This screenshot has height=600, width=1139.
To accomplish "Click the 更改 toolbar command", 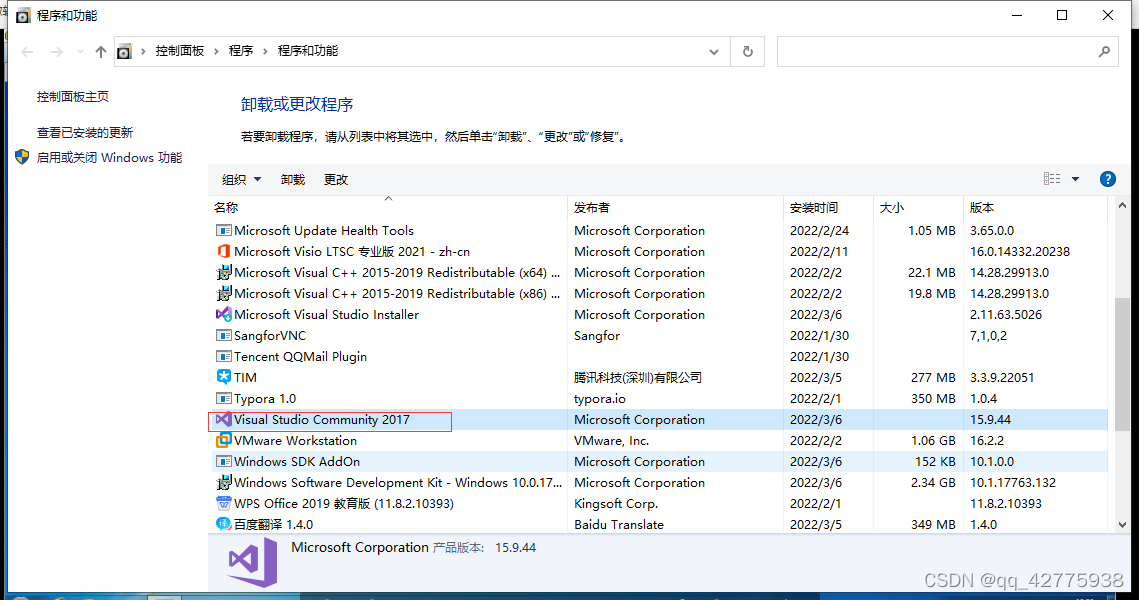I will (336, 179).
